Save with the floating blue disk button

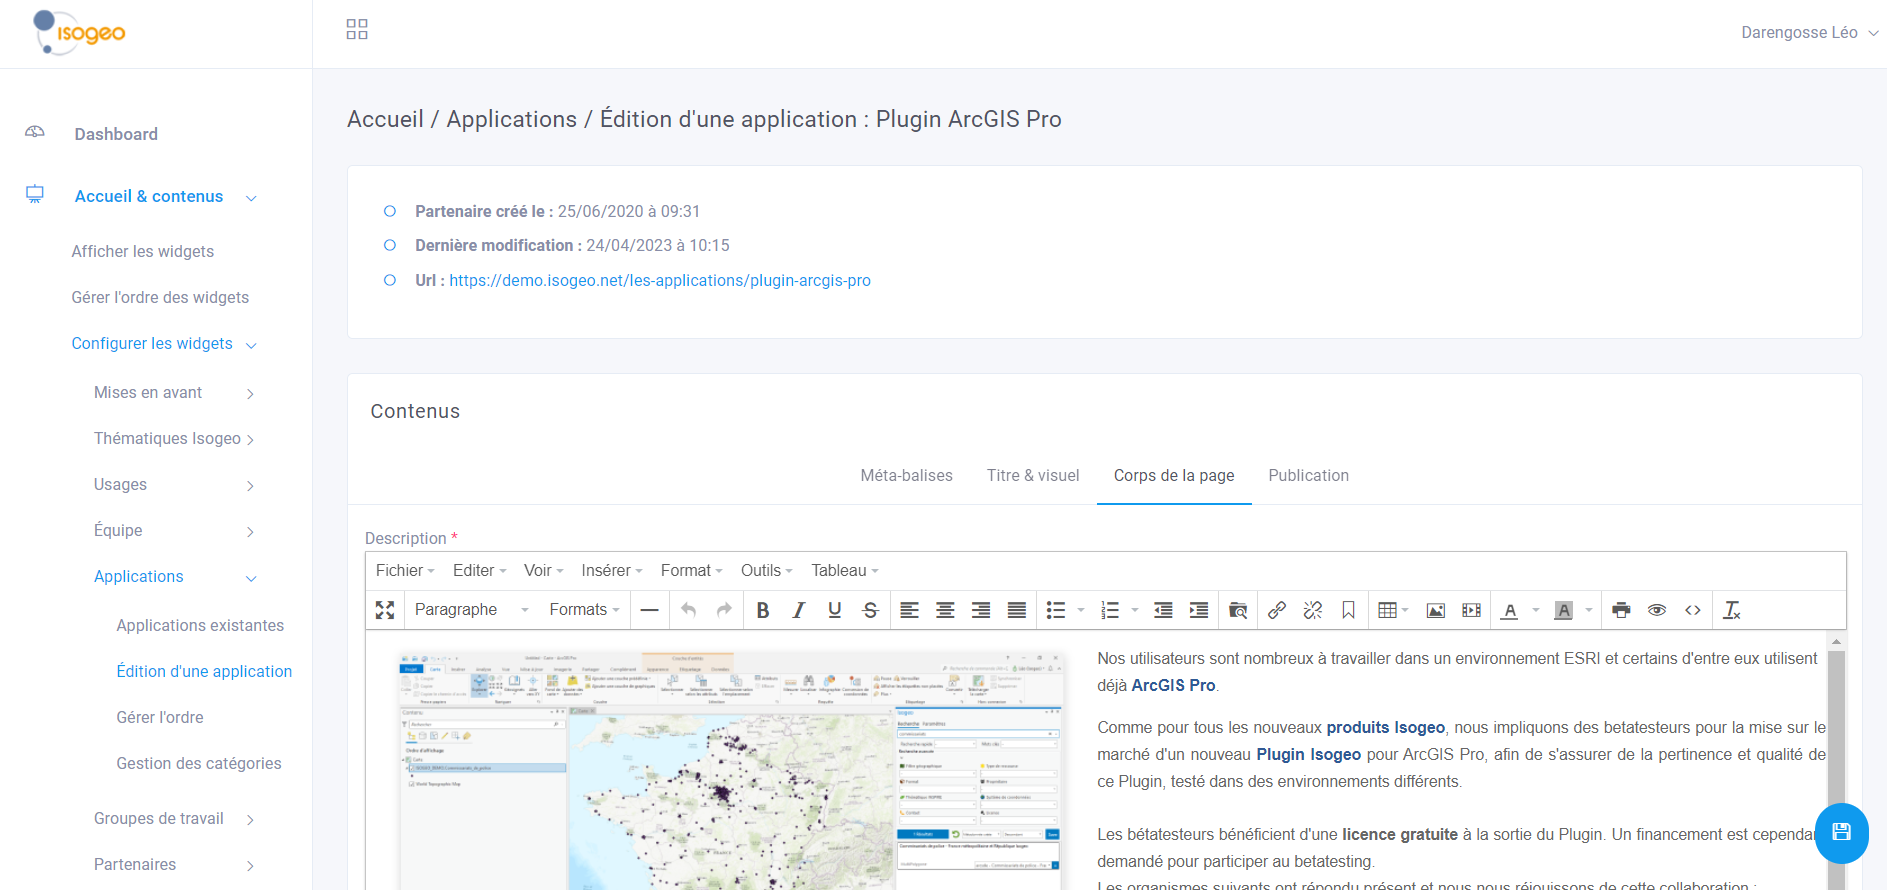point(1841,833)
